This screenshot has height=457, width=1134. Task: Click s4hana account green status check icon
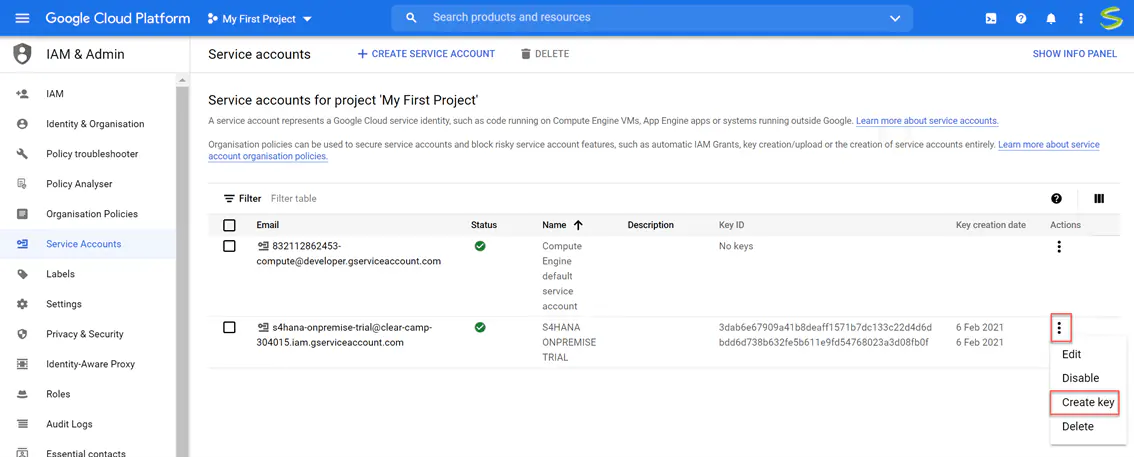point(479,328)
